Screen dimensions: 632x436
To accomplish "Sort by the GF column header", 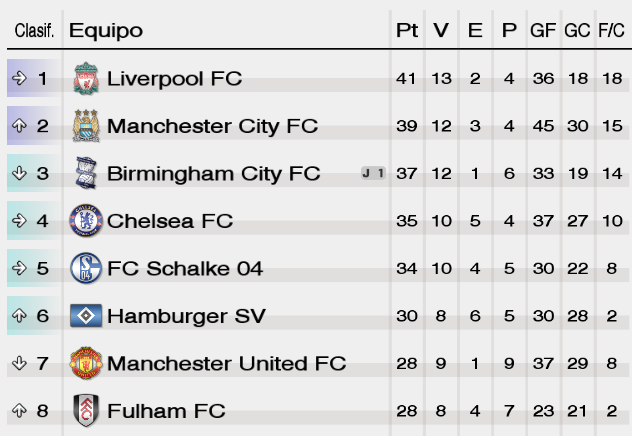I will [x=543, y=30].
